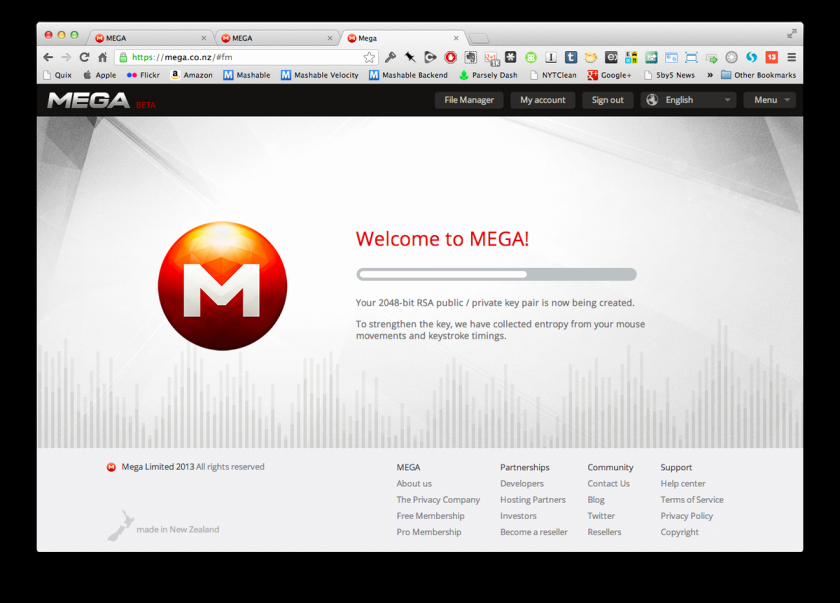This screenshot has width=840, height=603.
Task: Open the Developers footer link
Action: click(x=522, y=484)
